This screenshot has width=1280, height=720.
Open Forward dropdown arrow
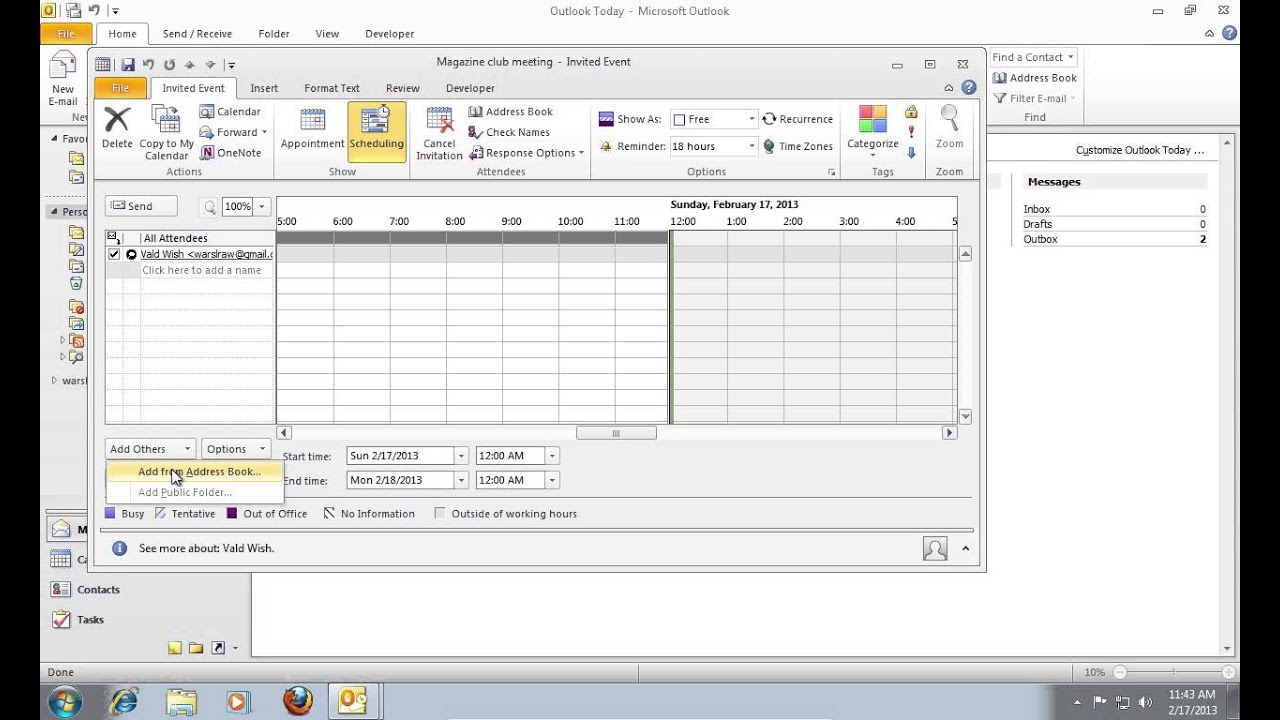[x=264, y=132]
